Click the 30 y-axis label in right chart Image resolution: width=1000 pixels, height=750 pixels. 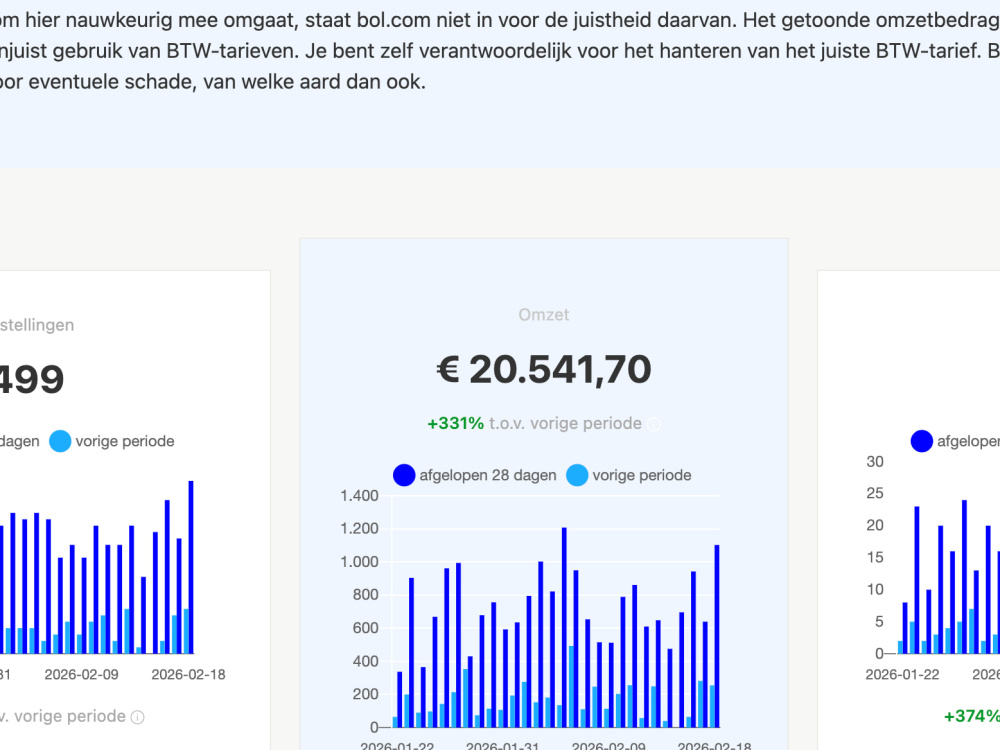pyautogui.click(x=875, y=462)
